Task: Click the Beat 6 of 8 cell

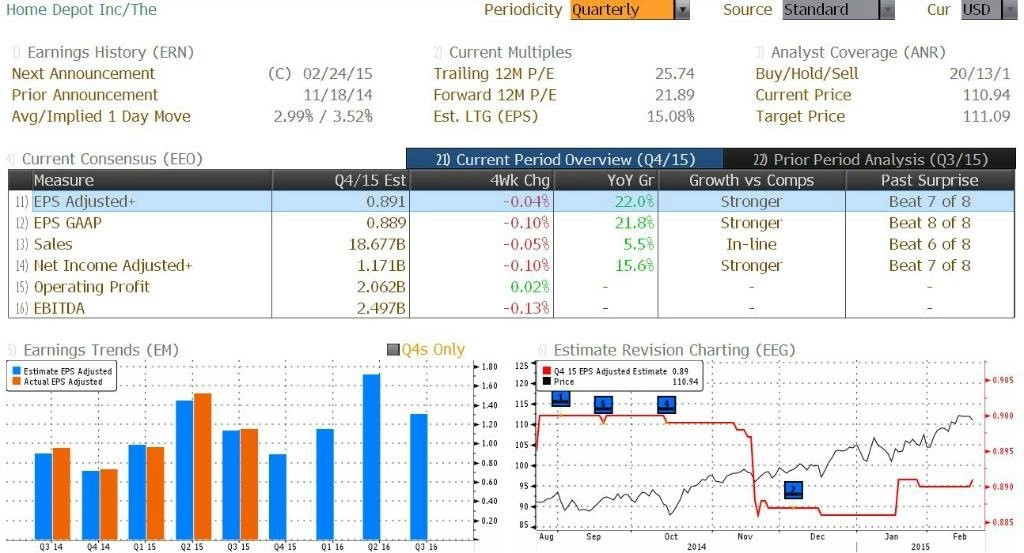Action: click(930, 244)
